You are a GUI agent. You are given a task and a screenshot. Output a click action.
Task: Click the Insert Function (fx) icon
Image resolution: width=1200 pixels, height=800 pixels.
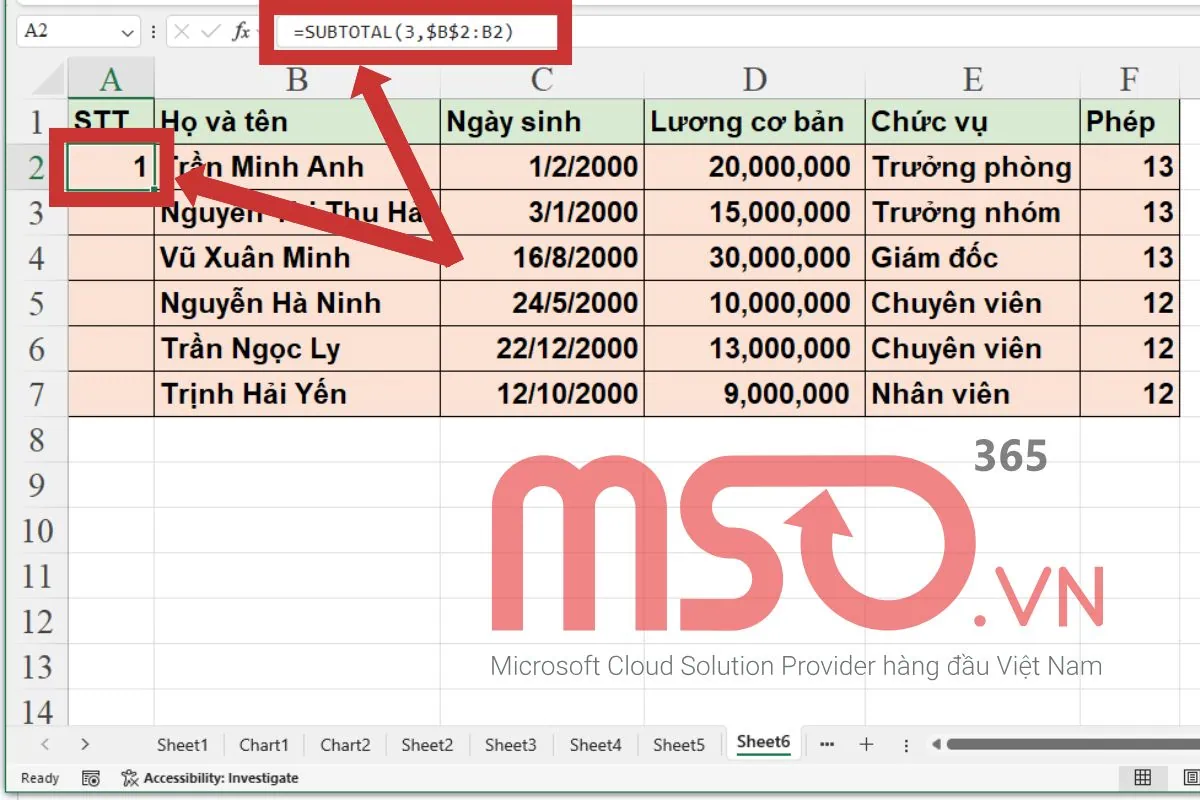tap(243, 31)
